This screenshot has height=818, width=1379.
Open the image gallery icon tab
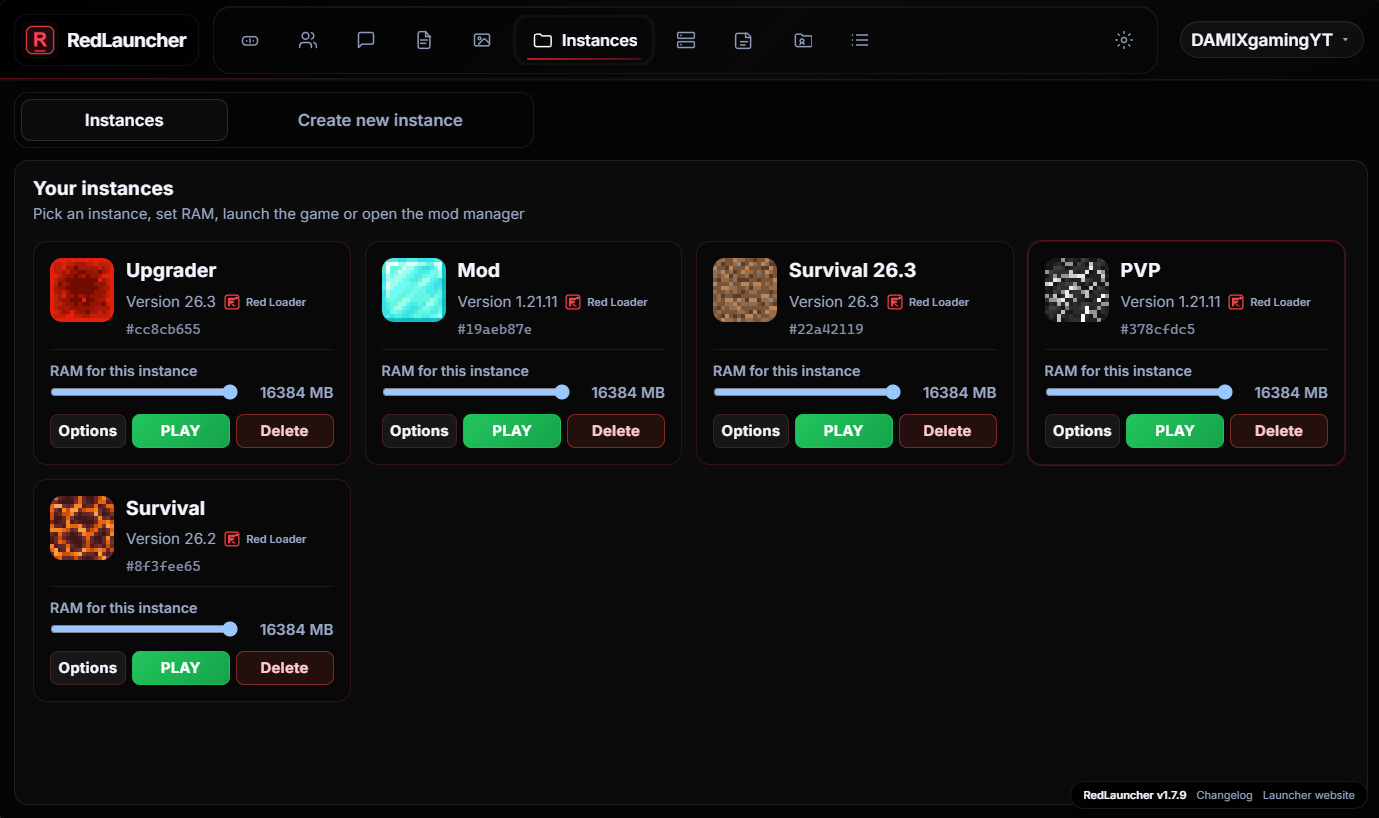(482, 40)
